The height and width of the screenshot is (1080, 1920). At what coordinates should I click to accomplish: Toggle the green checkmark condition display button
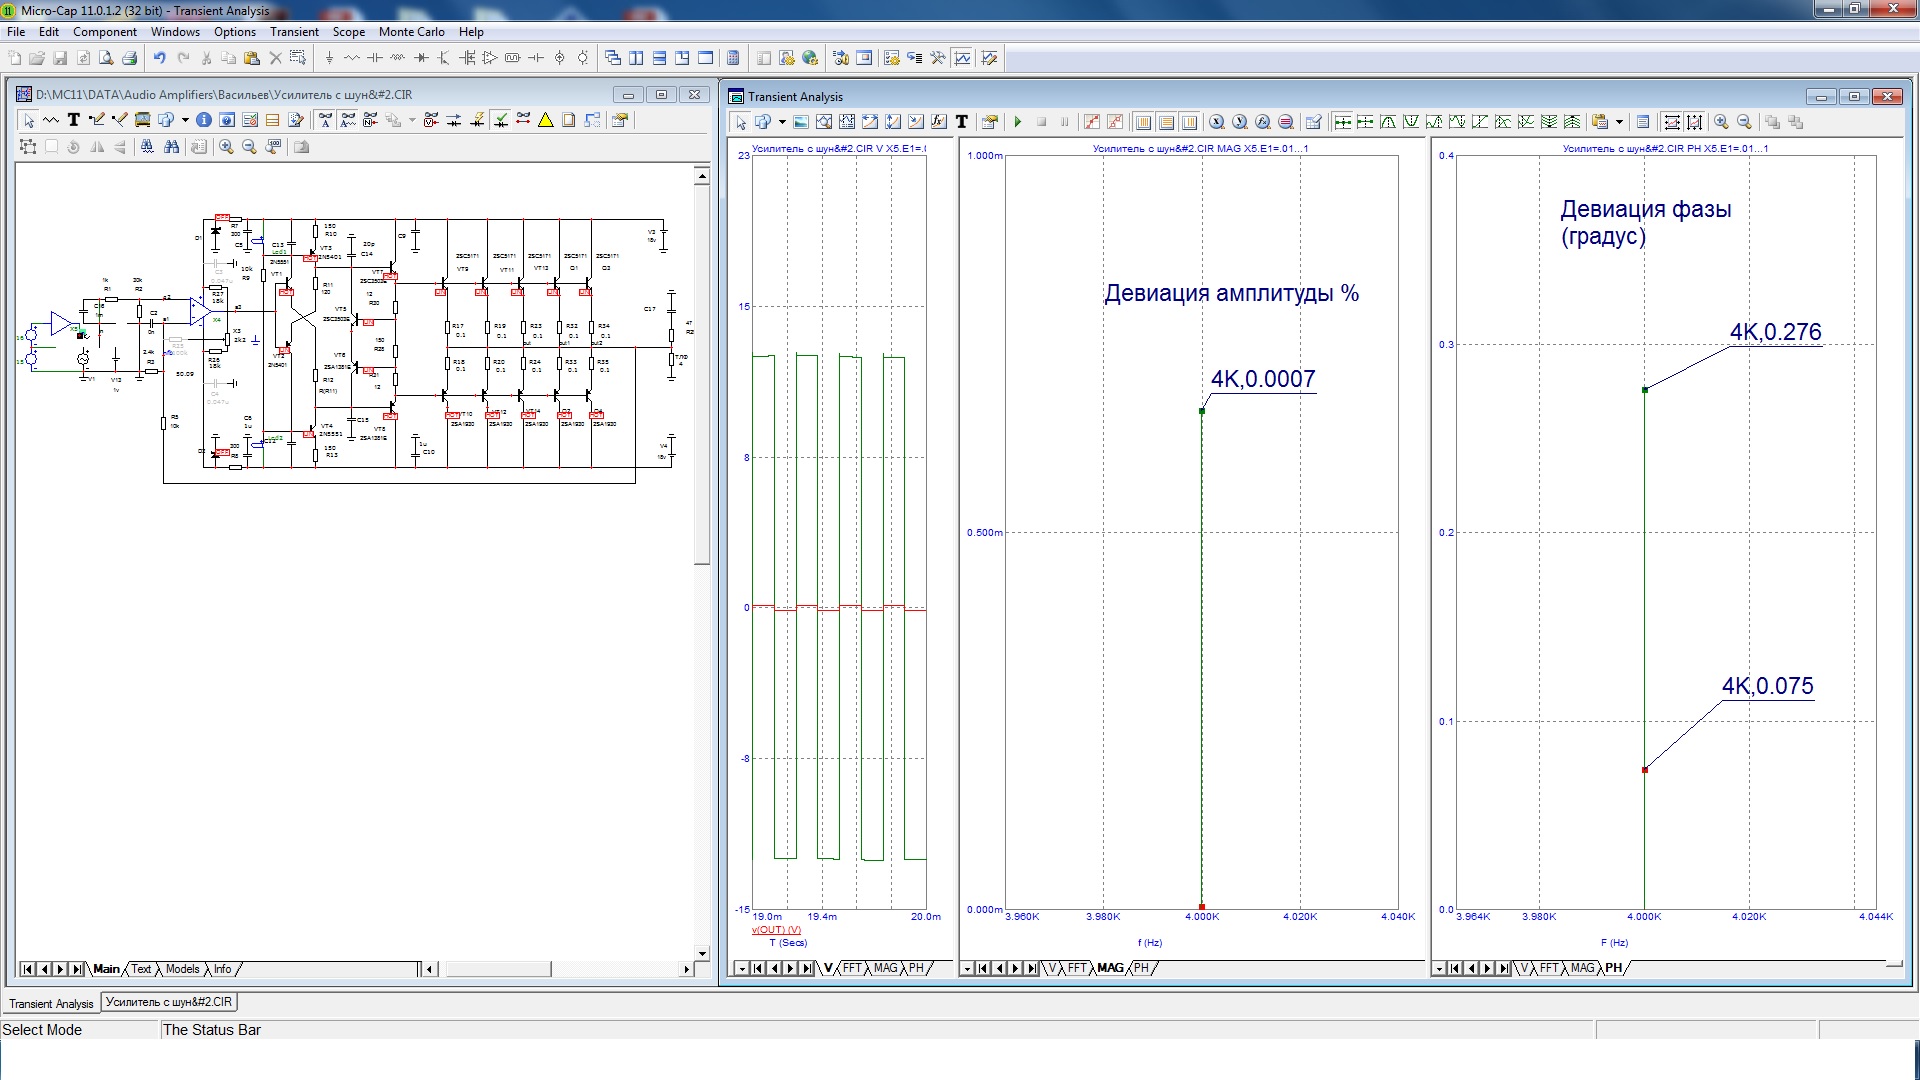pyautogui.click(x=500, y=120)
